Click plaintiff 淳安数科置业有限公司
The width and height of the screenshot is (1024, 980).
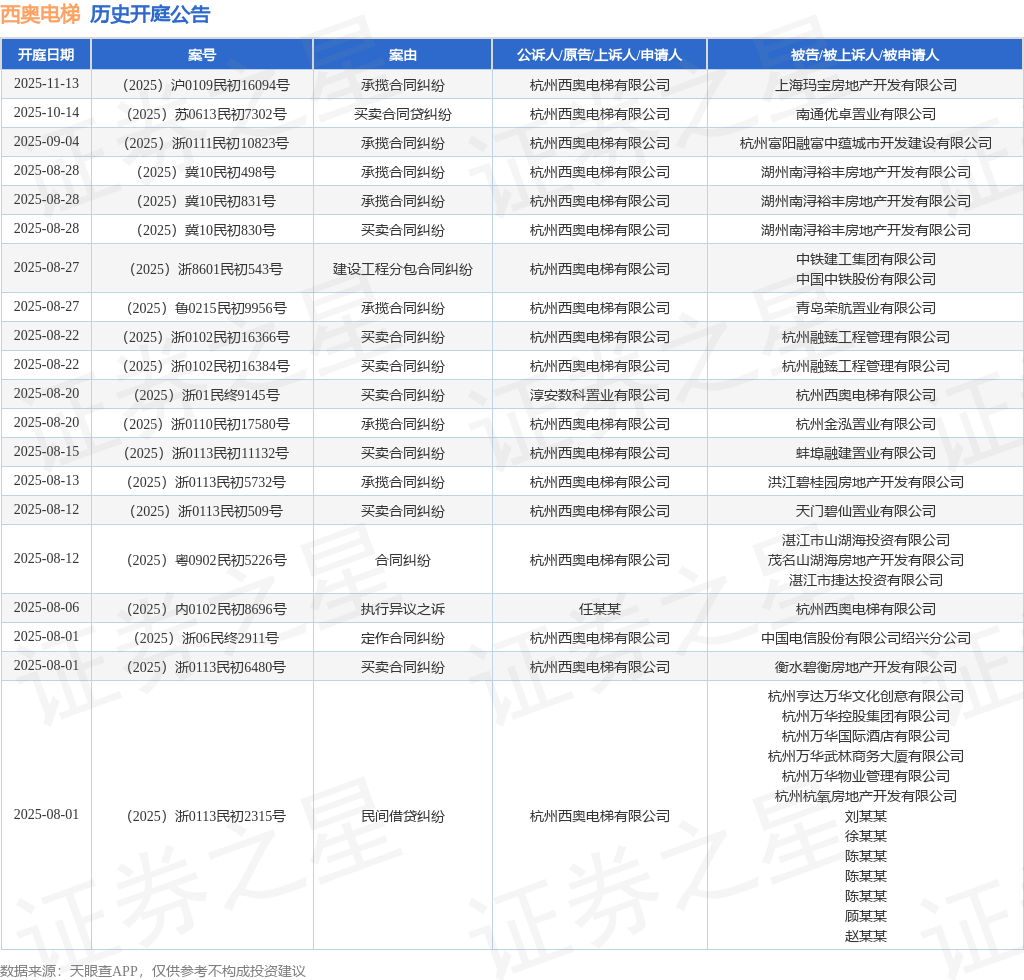(x=600, y=395)
